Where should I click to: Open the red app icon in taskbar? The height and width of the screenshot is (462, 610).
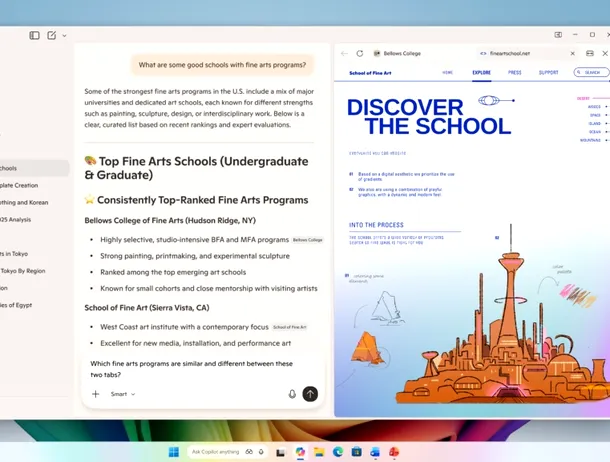pos(394,452)
